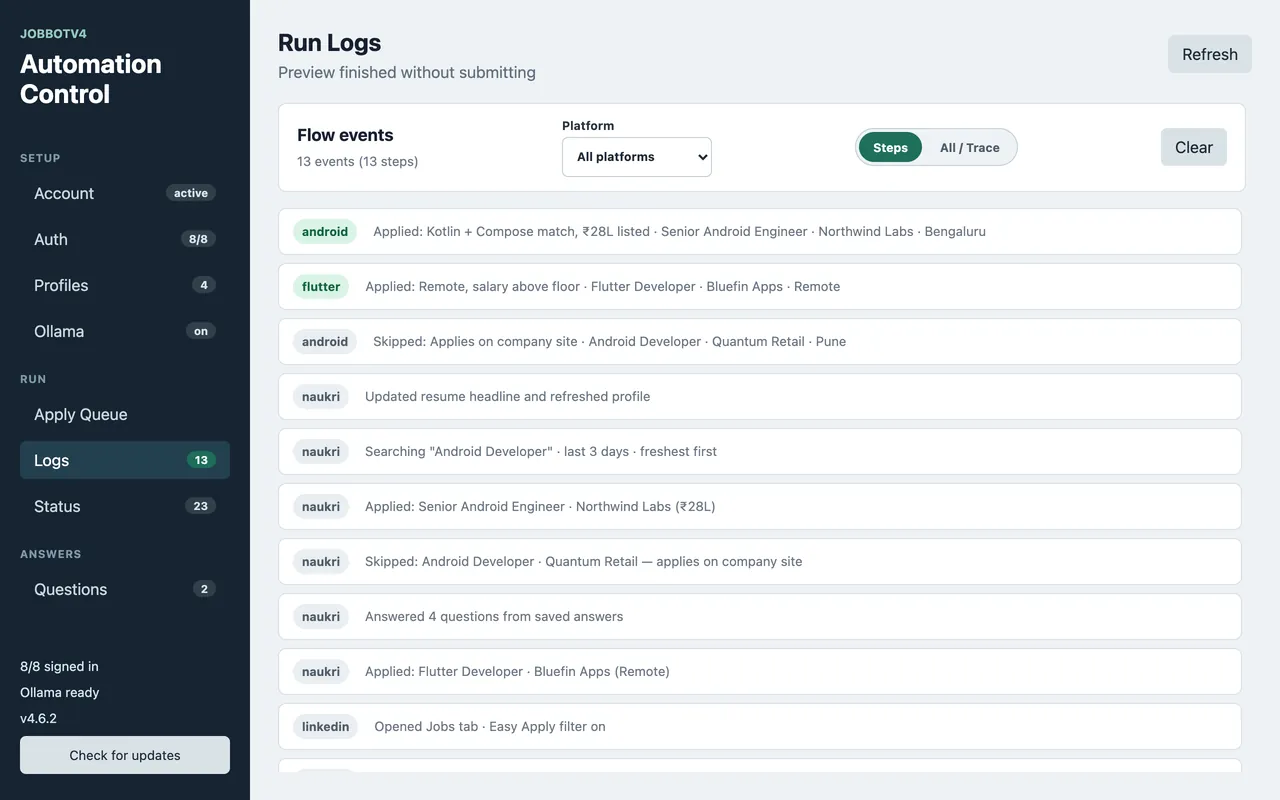Open the Status page
Screen dimensions: 1280x800
[x=125, y=506]
